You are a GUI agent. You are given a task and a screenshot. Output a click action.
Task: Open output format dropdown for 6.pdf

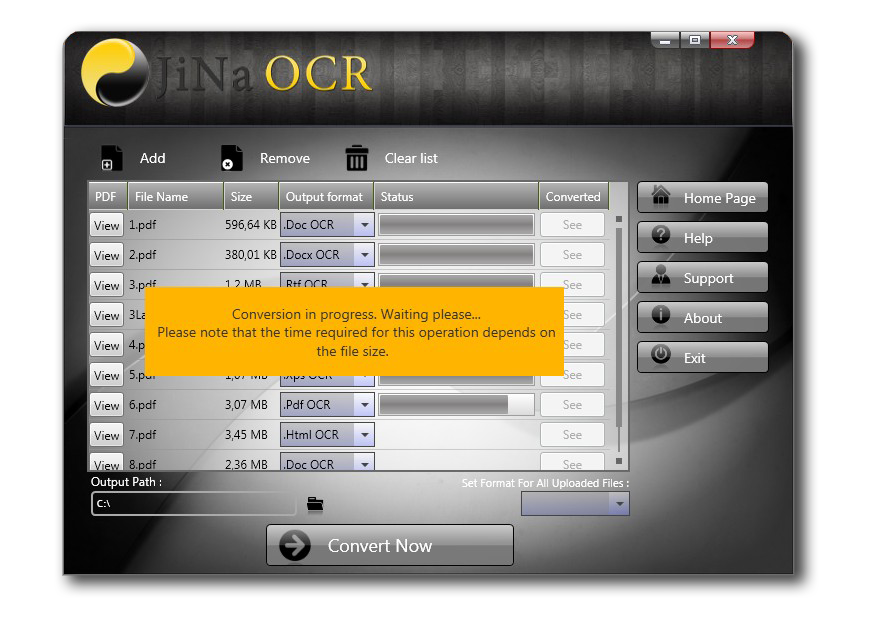(x=364, y=405)
